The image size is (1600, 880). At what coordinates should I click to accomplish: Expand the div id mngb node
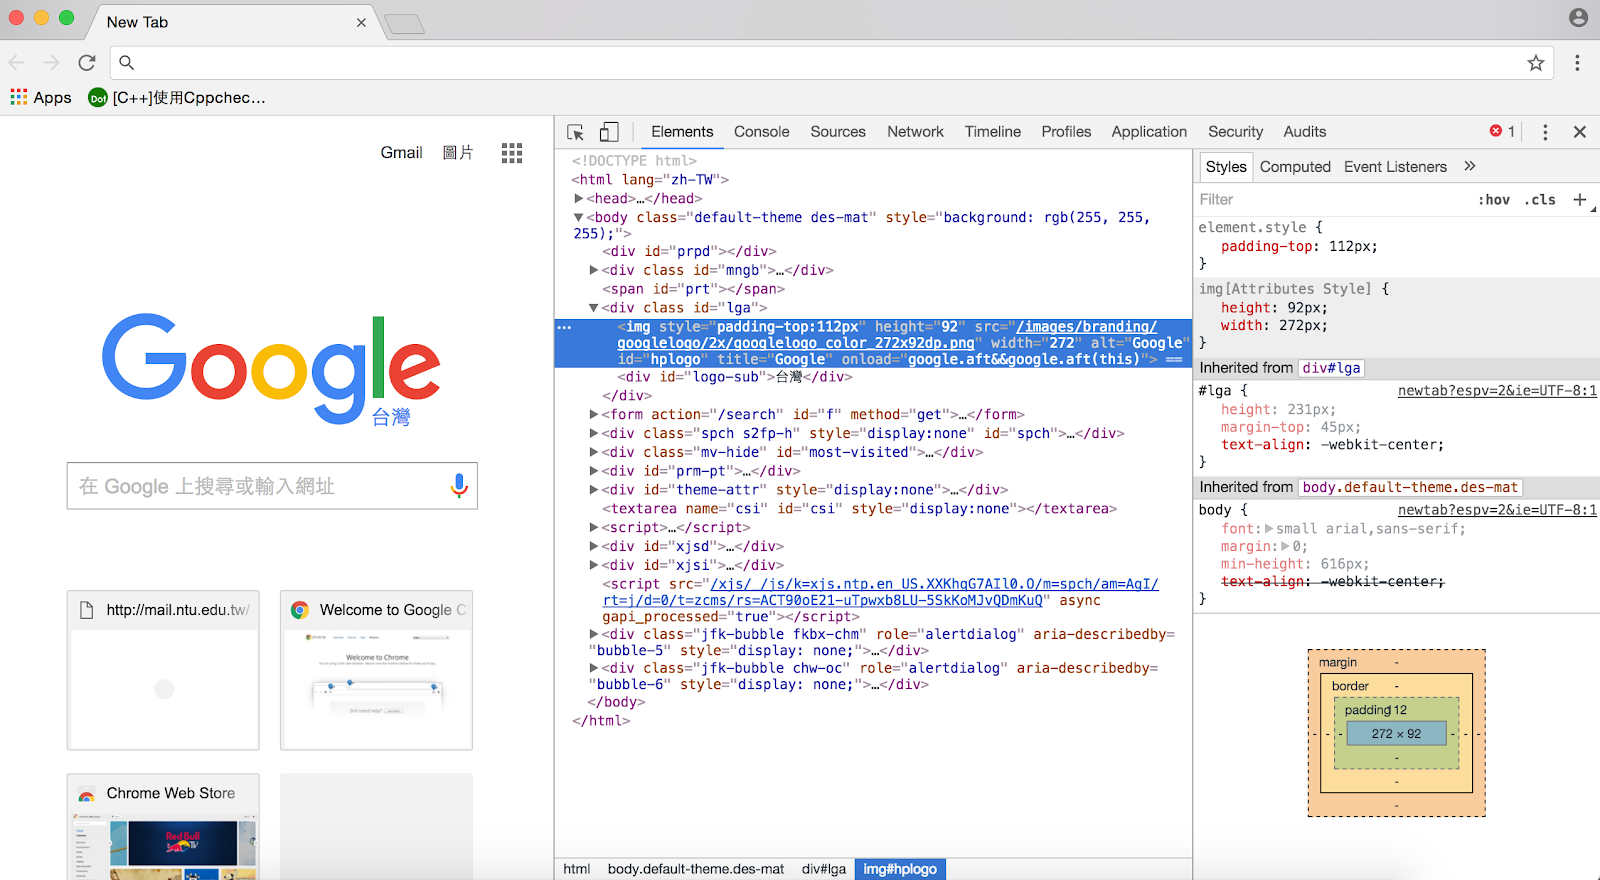coord(593,270)
